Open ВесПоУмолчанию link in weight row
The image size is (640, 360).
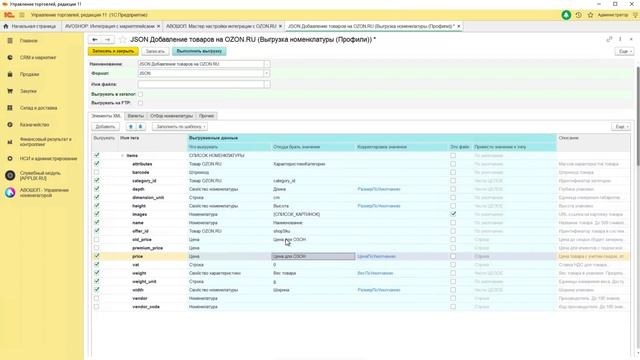point(375,273)
